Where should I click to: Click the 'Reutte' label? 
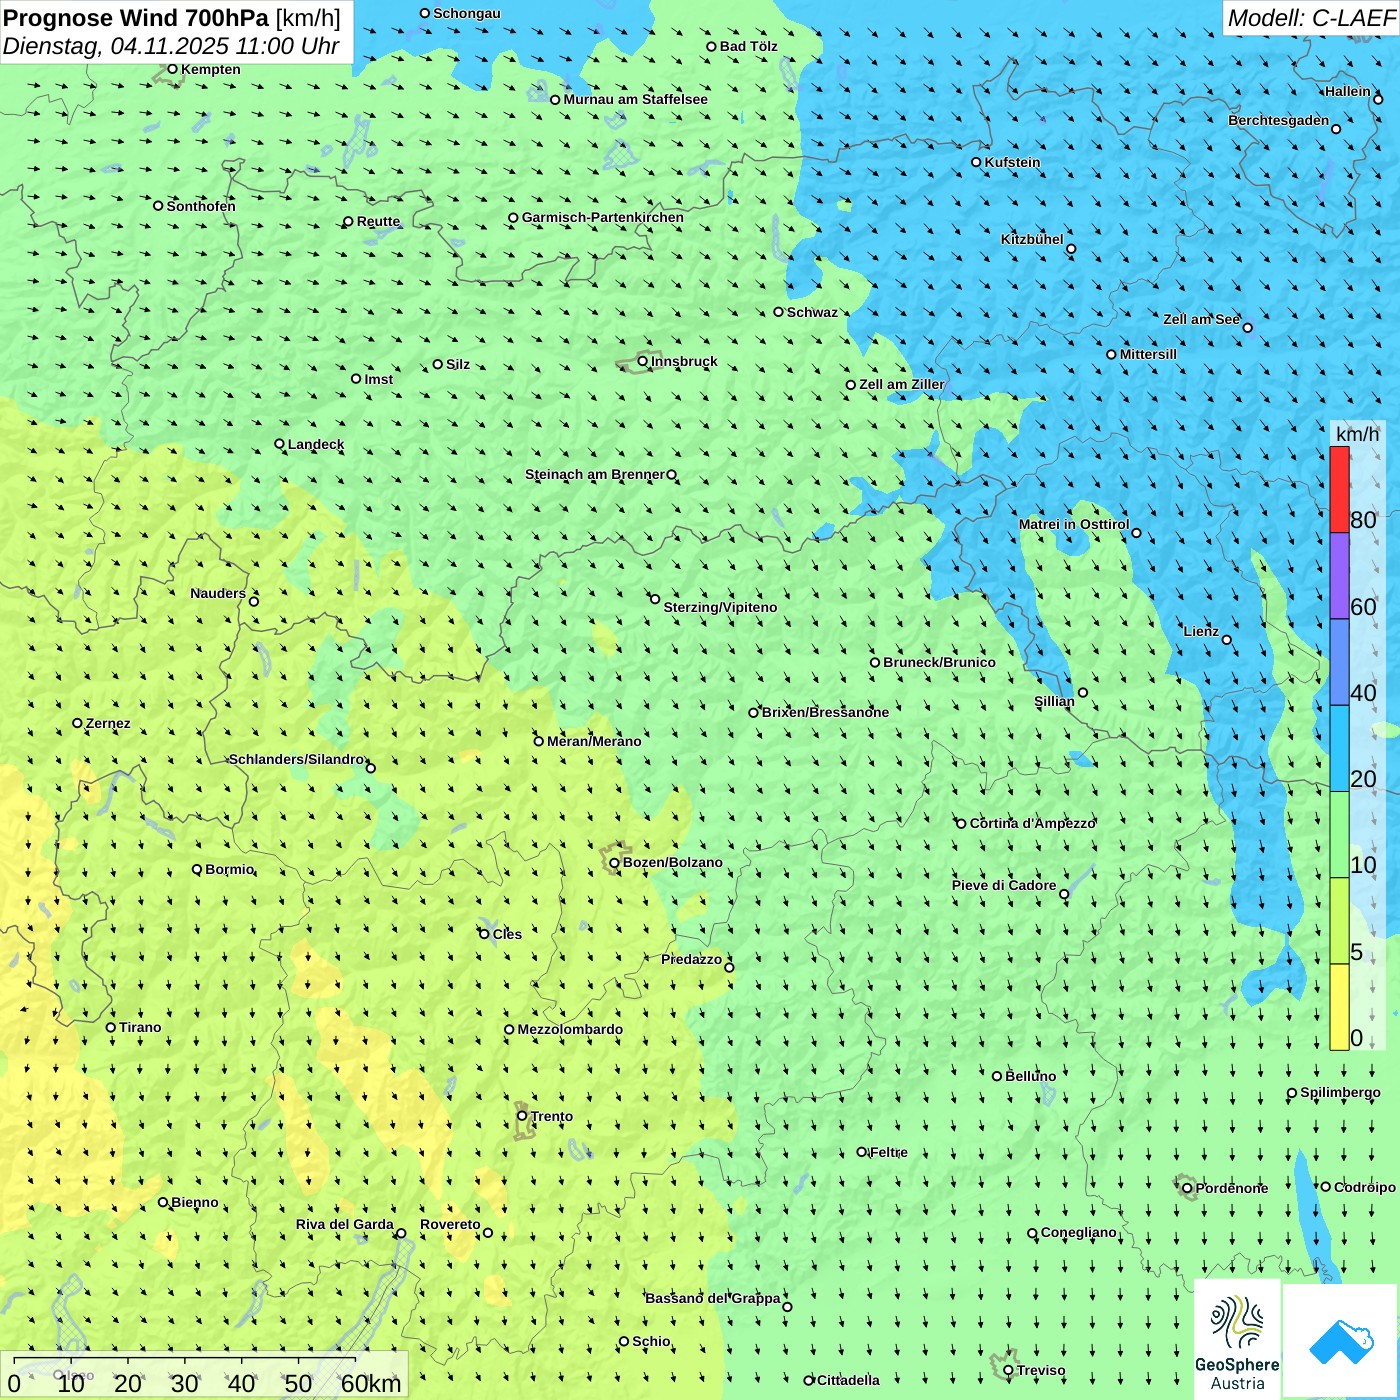tap(378, 221)
